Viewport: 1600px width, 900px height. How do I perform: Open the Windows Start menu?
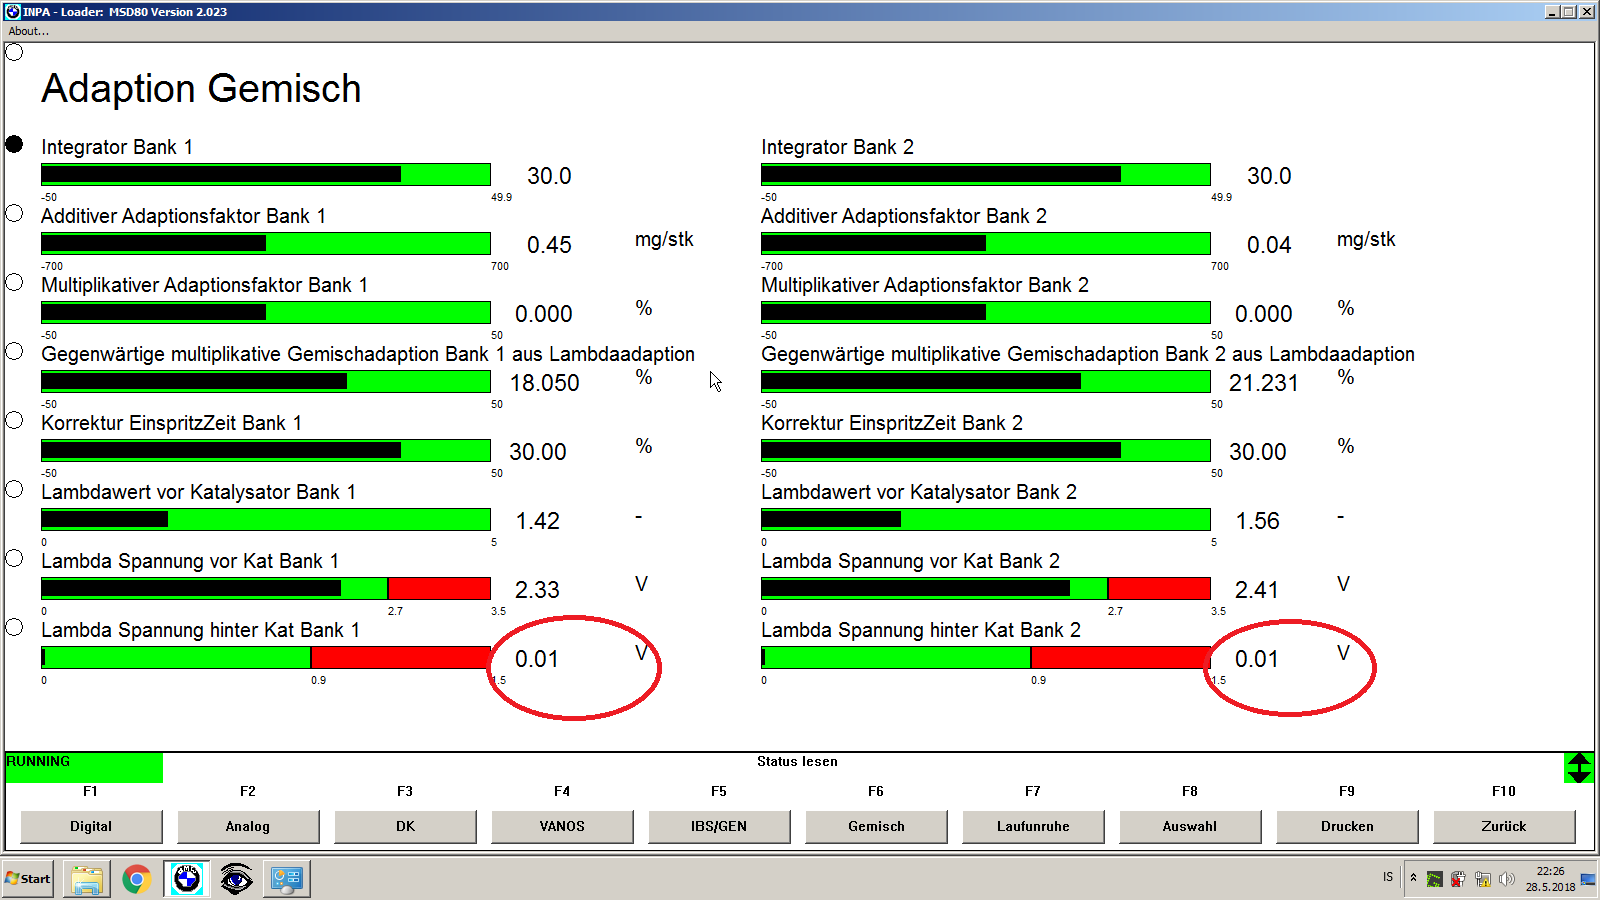[x=28, y=879]
